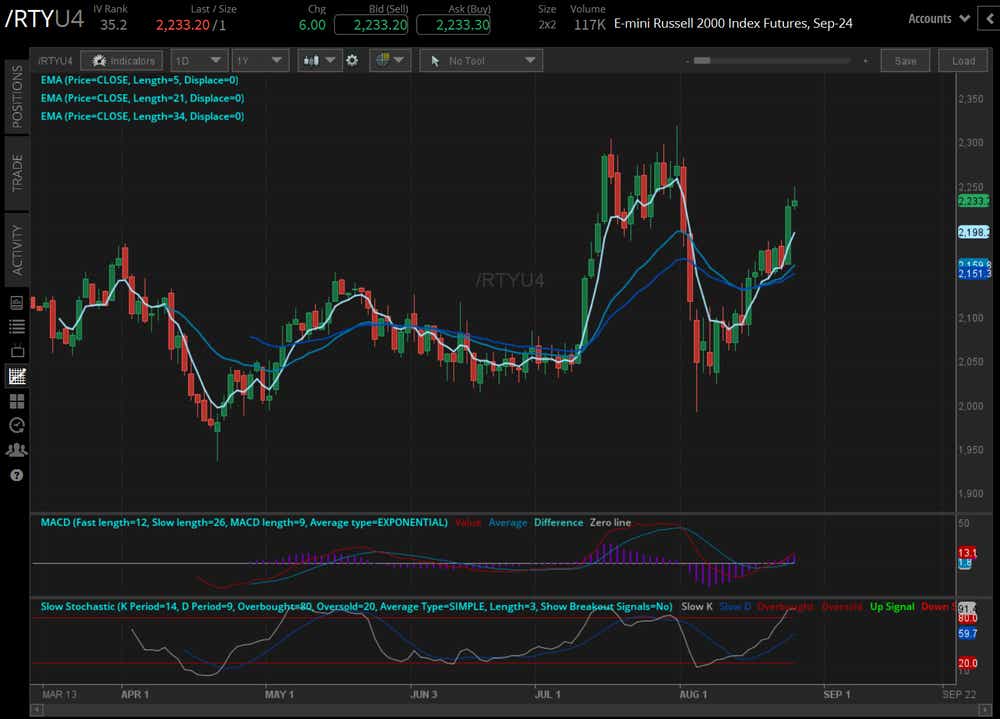Viewport: 1000px width, 719px height.
Task: Open chart settings gear icon
Action: pyautogui.click(x=352, y=61)
